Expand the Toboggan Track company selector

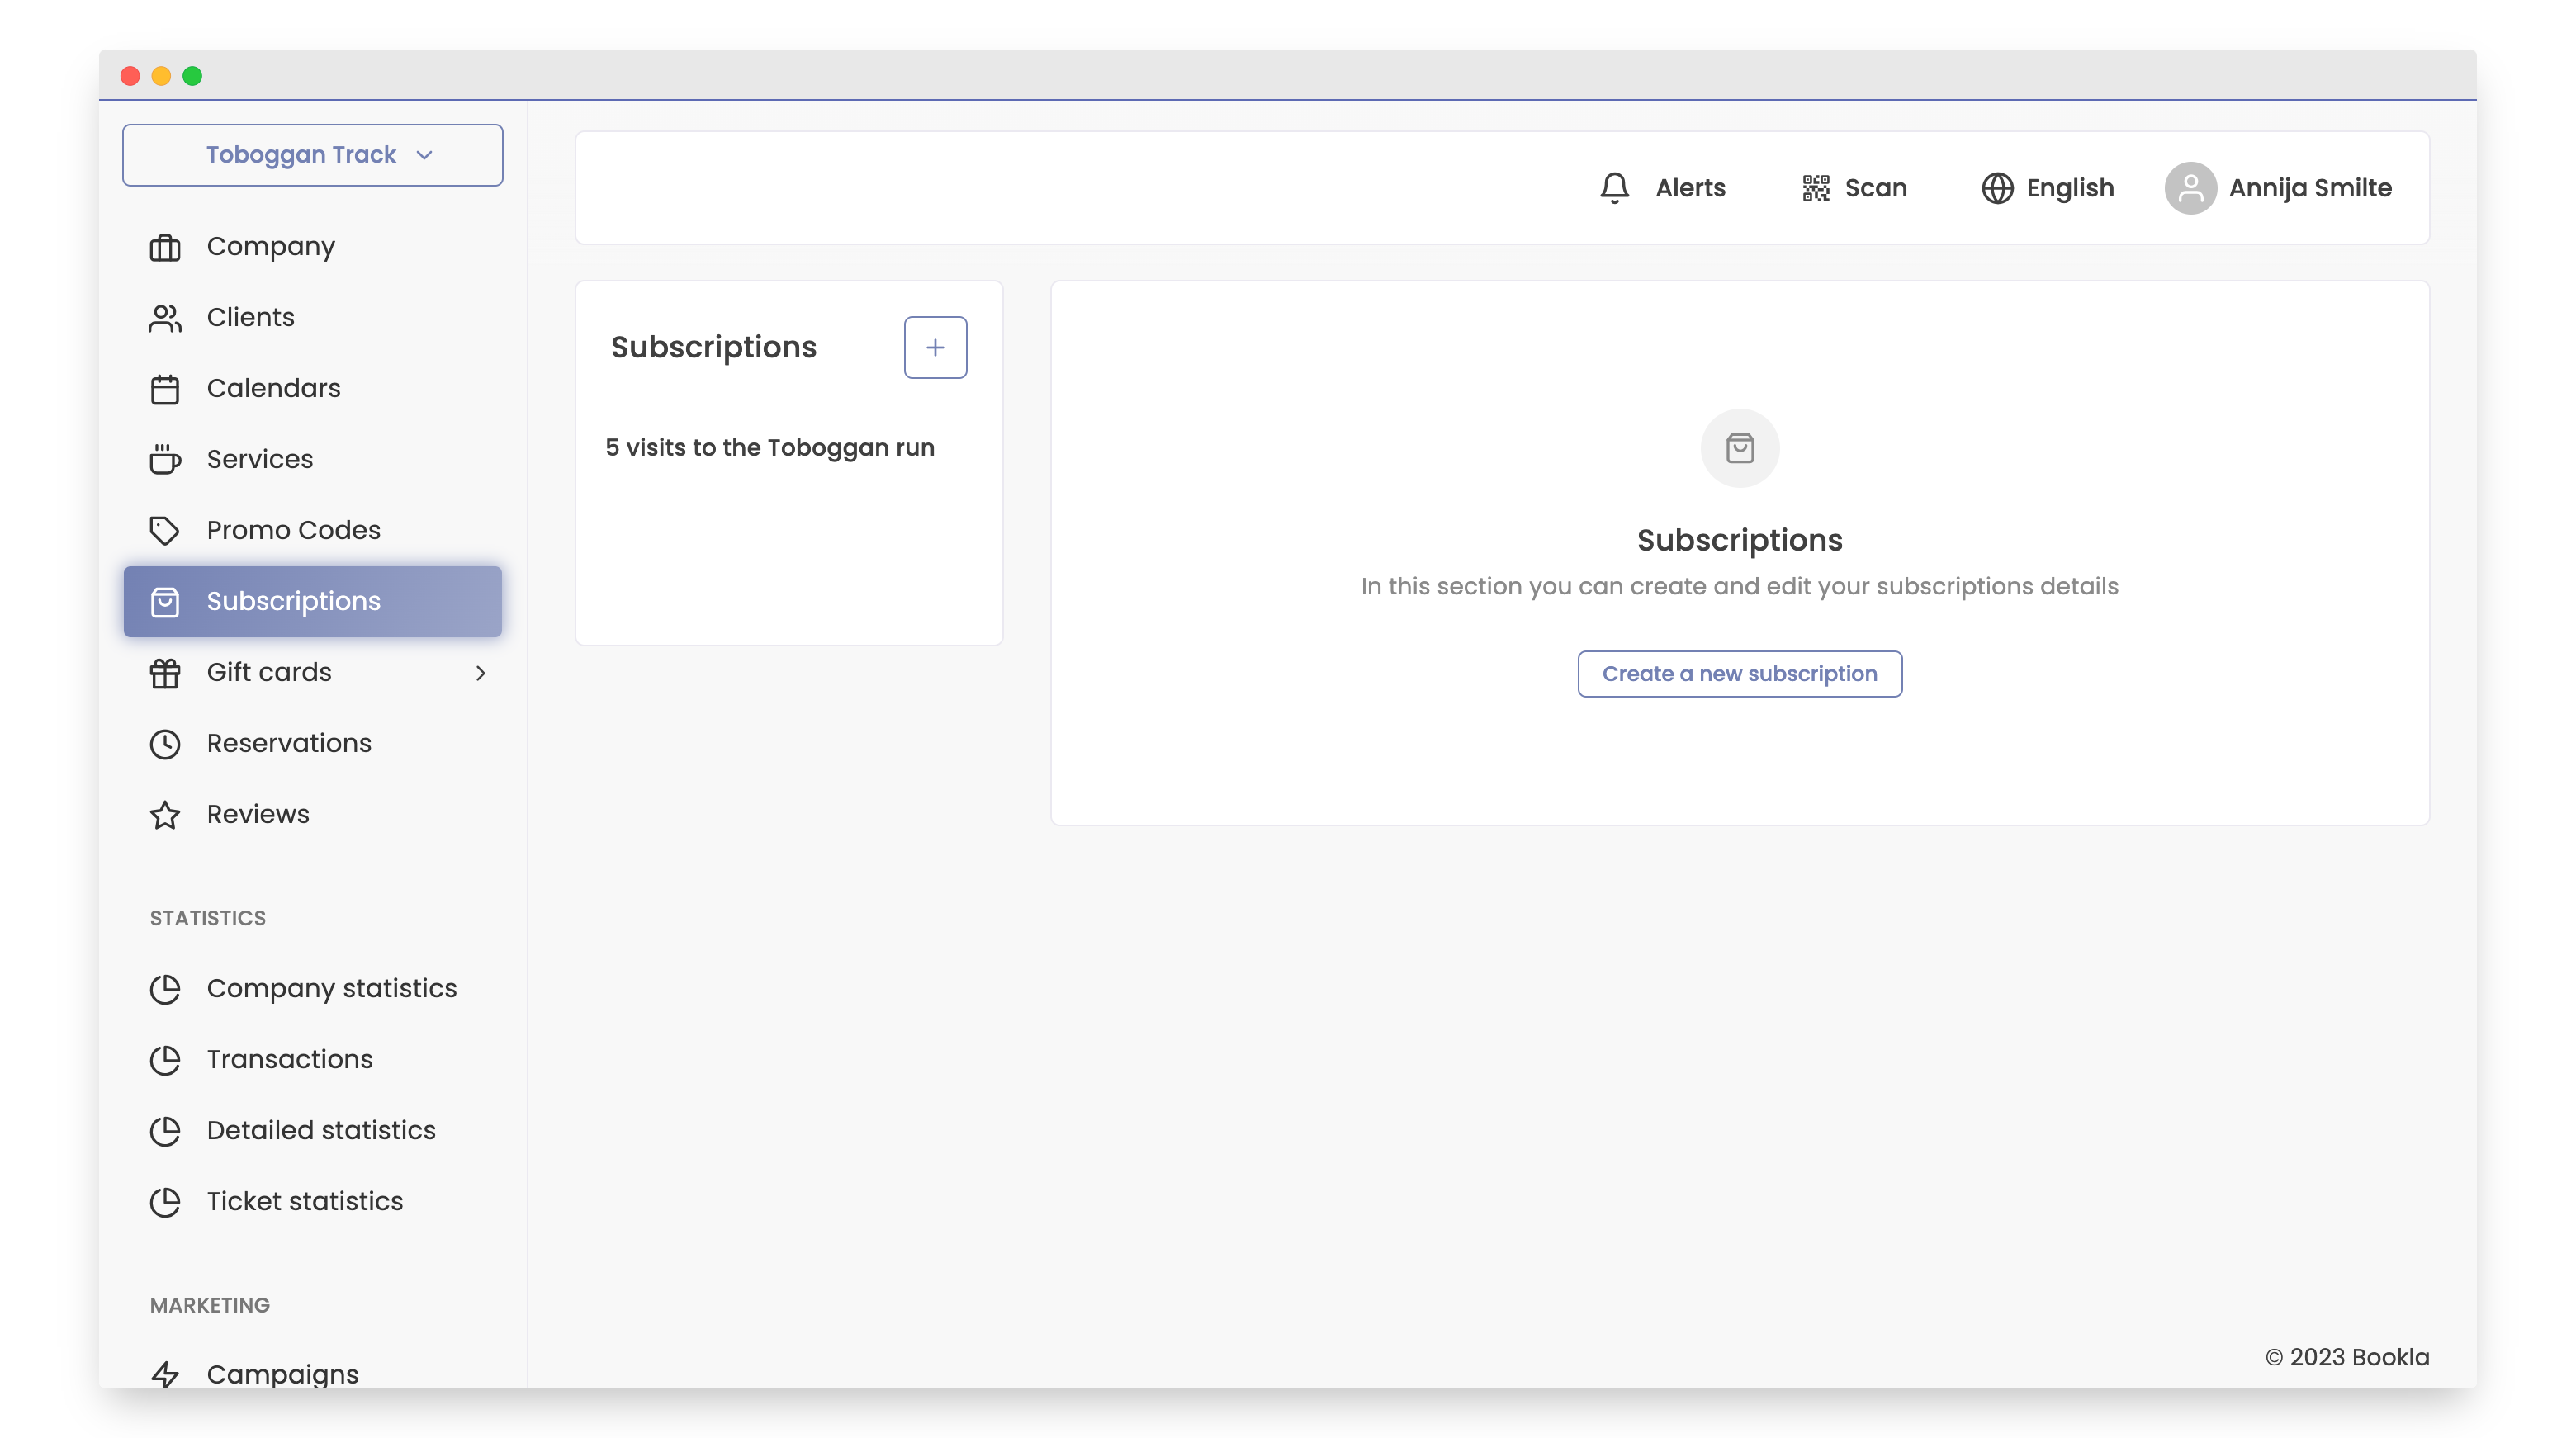click(x=312, y=155)
